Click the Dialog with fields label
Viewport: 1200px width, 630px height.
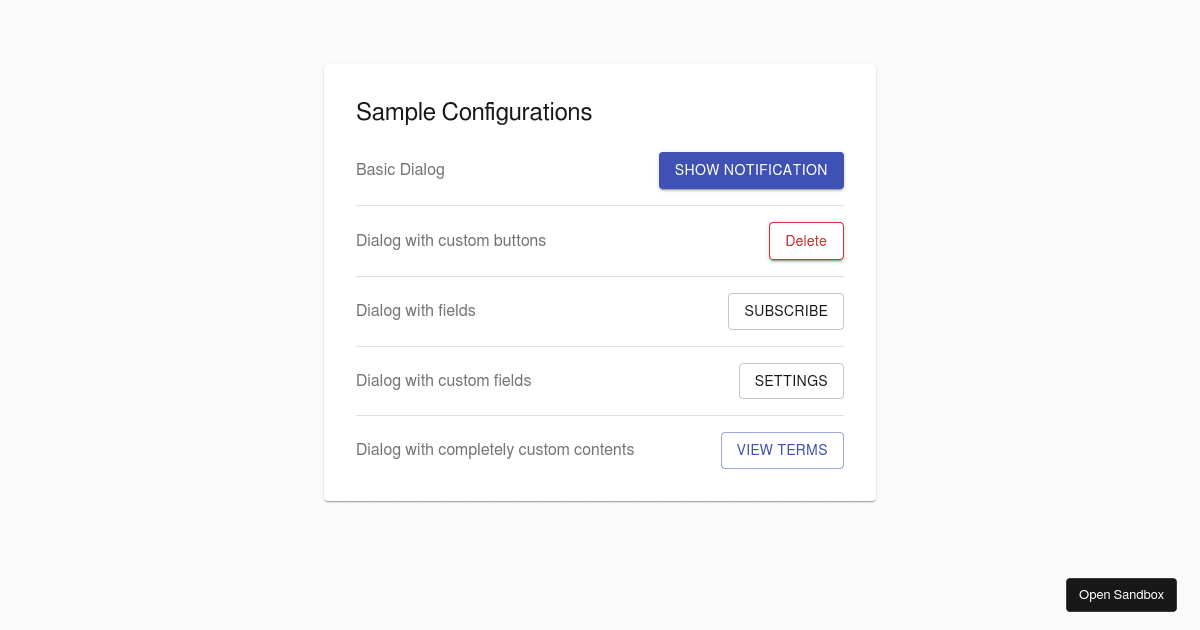416,311
